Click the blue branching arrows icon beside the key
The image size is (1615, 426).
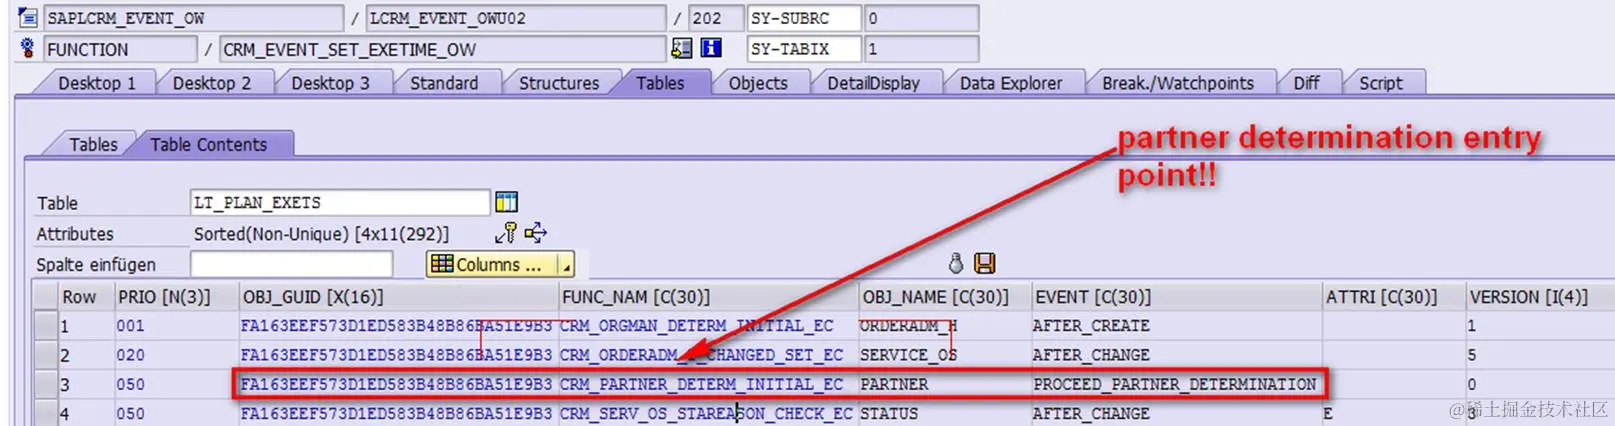pos(536,233)
